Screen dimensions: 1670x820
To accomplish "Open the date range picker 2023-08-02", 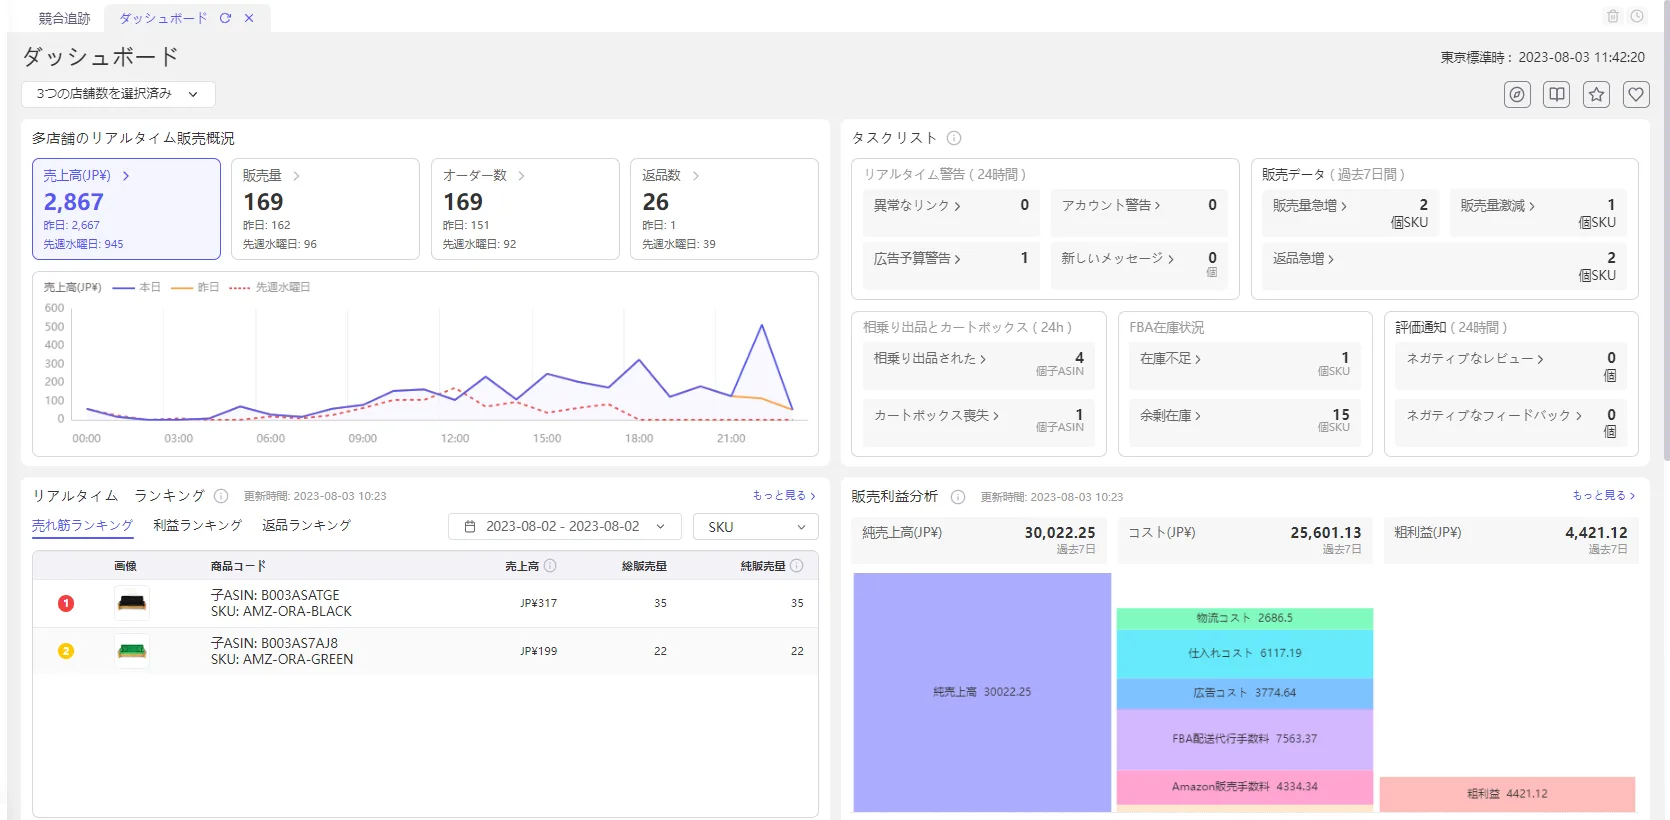I will pyautogui.click(x=565, y=527).
